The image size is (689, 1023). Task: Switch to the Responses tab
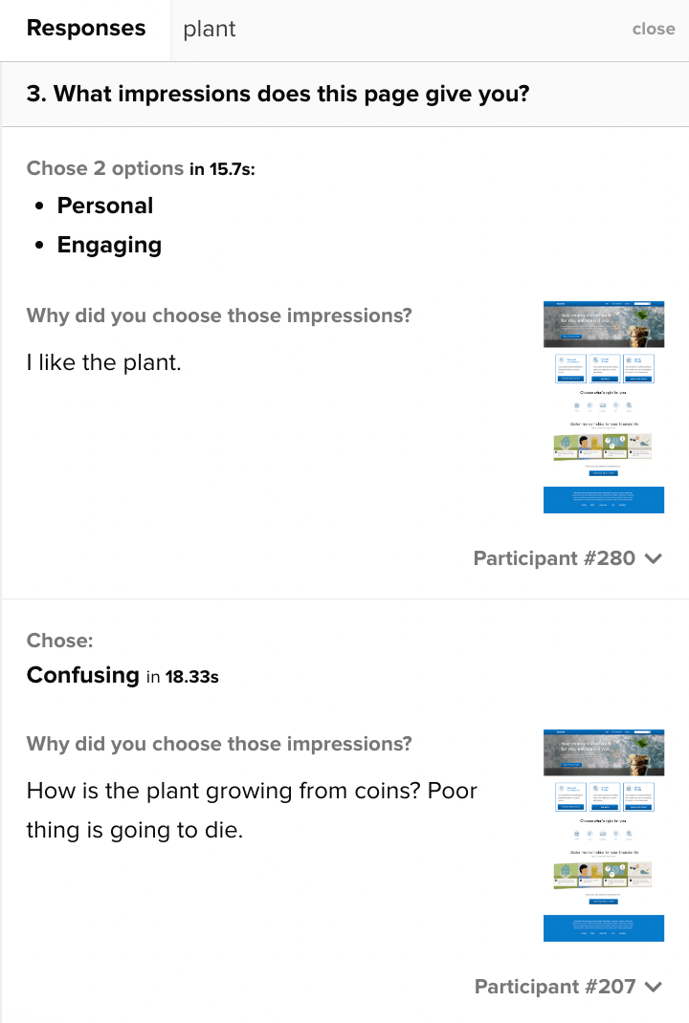coord(85,29)
